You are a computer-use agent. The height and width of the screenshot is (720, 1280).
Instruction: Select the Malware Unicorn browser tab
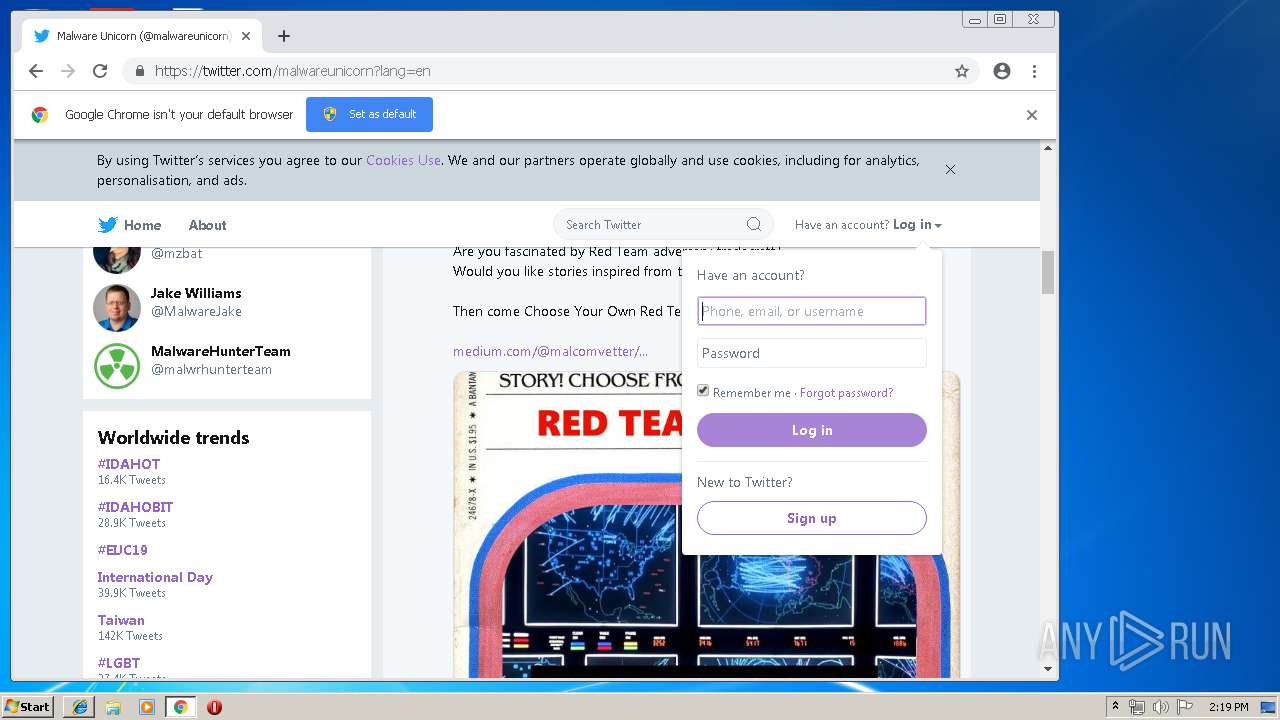pyautogui.click(x=142, y=36)
